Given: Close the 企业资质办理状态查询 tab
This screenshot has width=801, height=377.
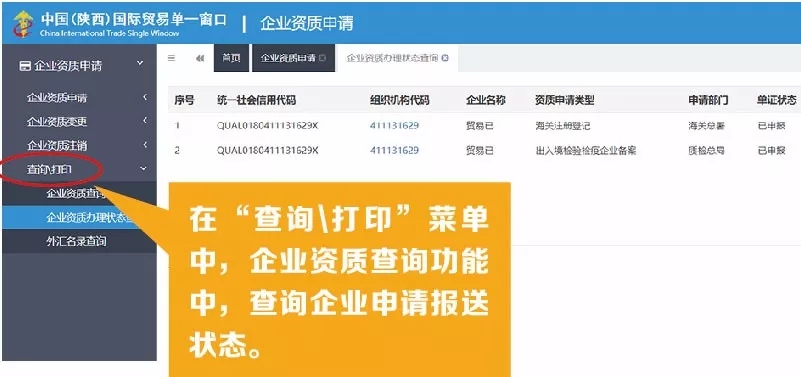Looking at the screenshot, I should click(445, 58).
